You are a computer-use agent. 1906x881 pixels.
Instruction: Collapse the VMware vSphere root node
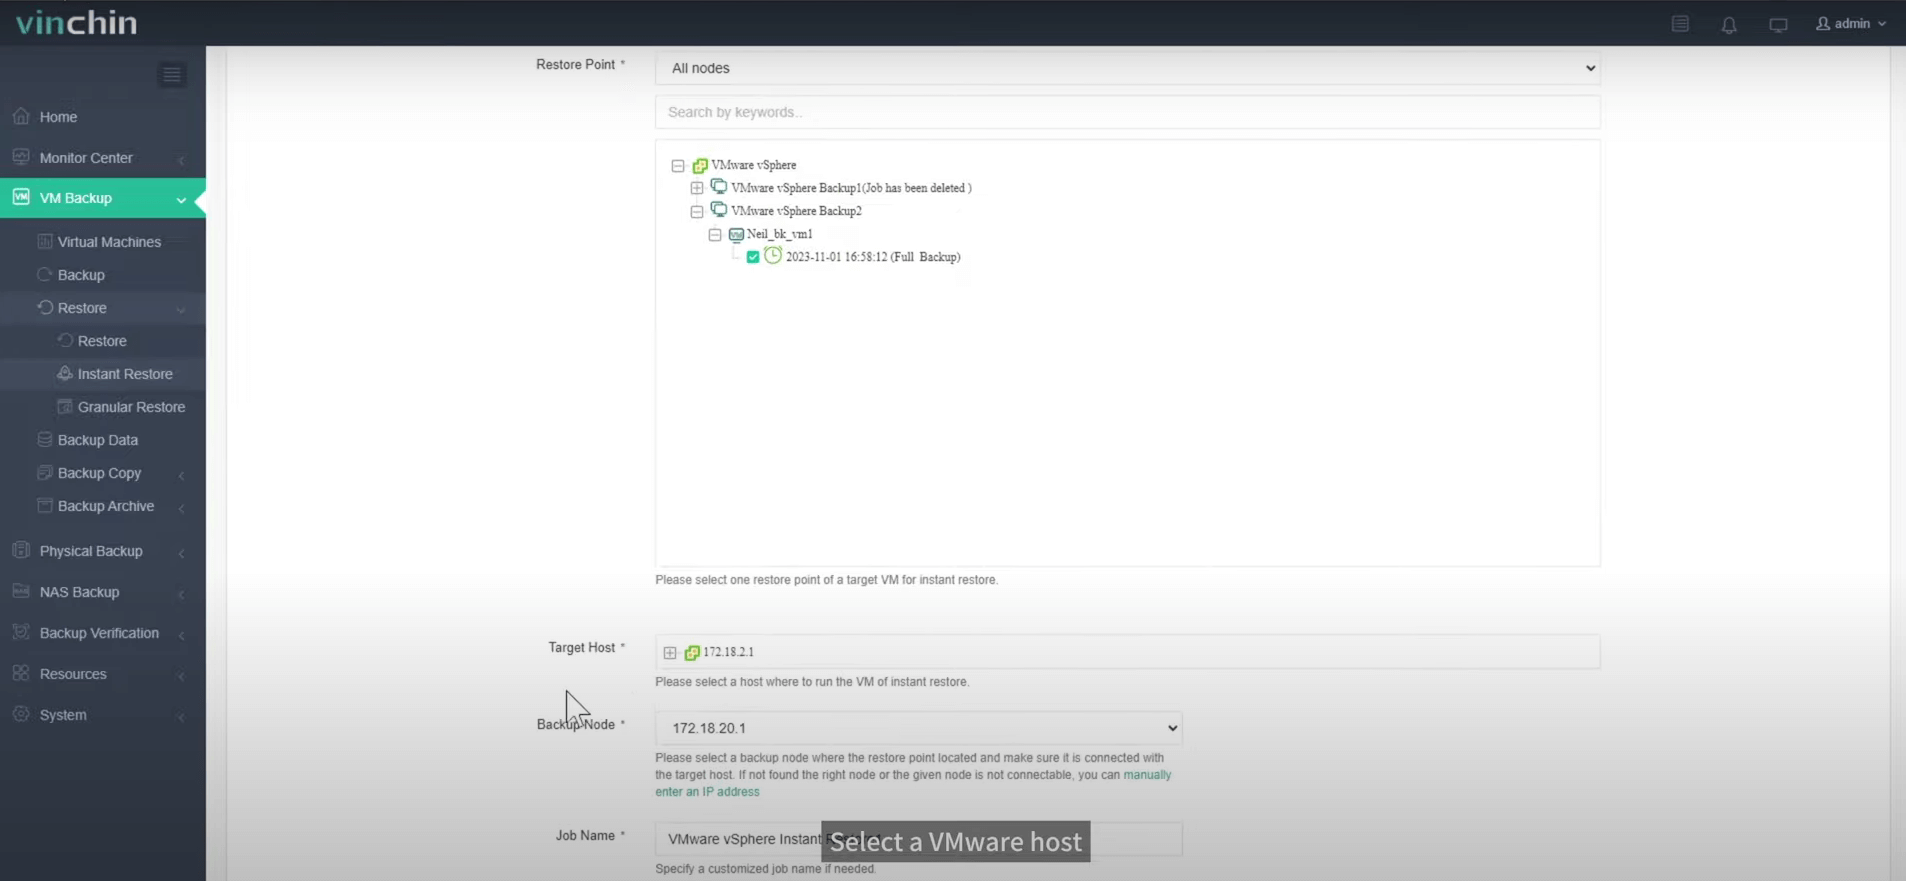pos(678,166)
